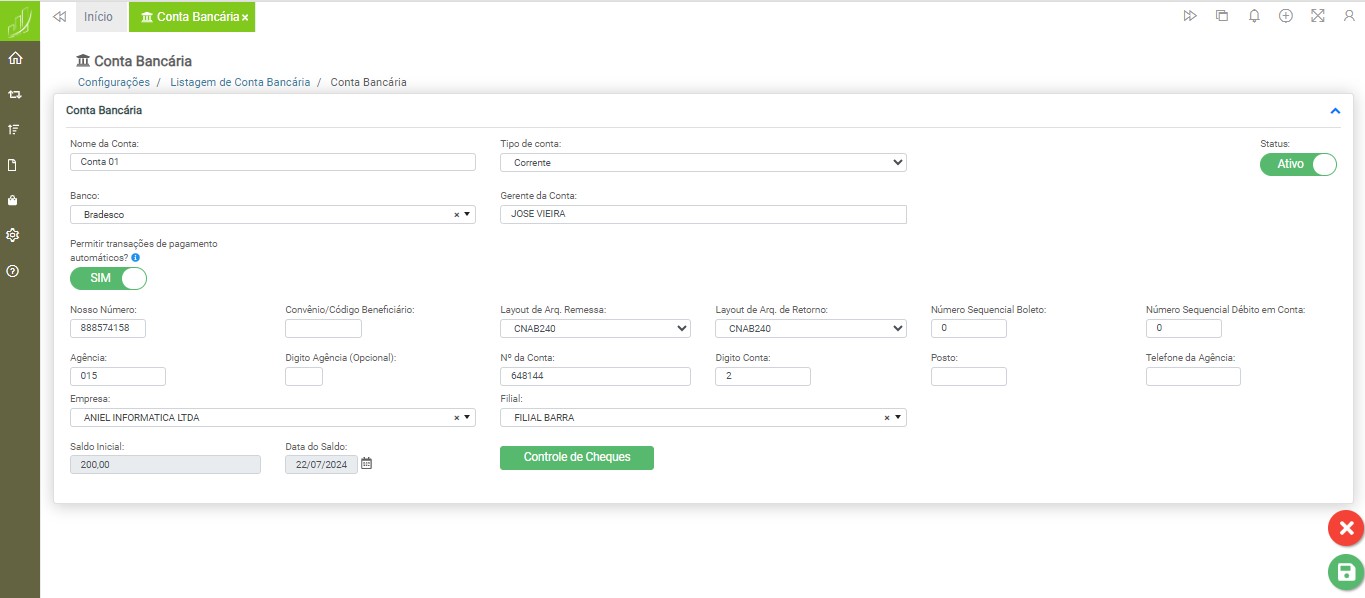This screenshot has height=598, width=1365.
Task: Click the help question mark icon
Action: click(x=14, y=271)
